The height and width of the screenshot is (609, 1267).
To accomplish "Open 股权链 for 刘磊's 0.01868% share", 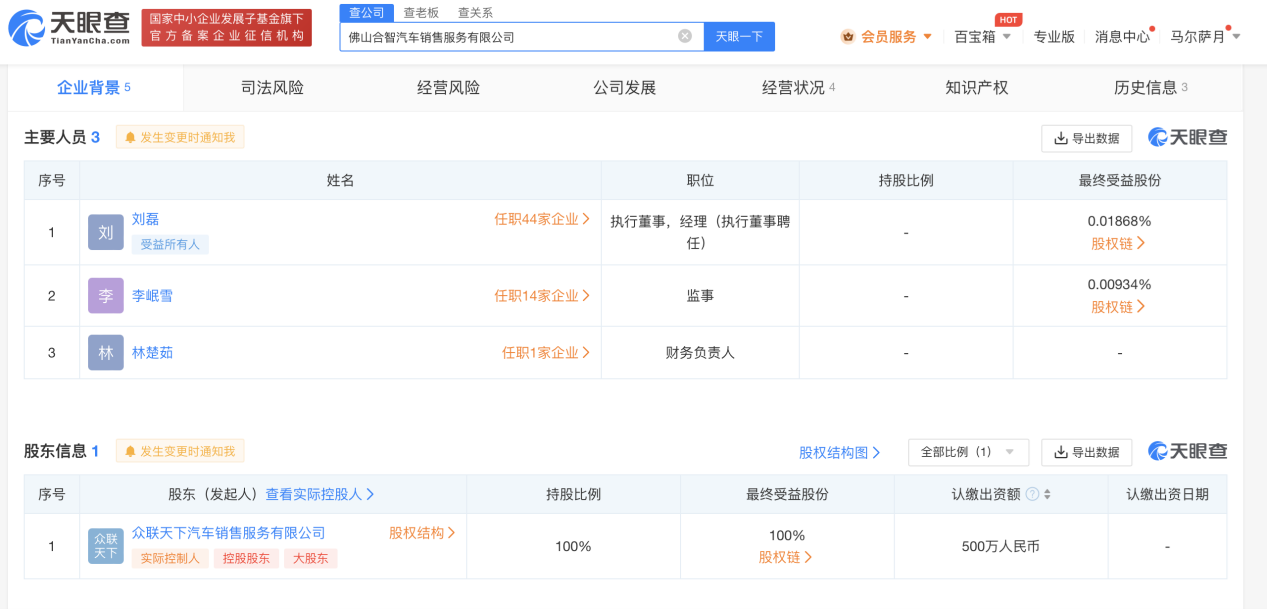I will (x=1119, y=243).
